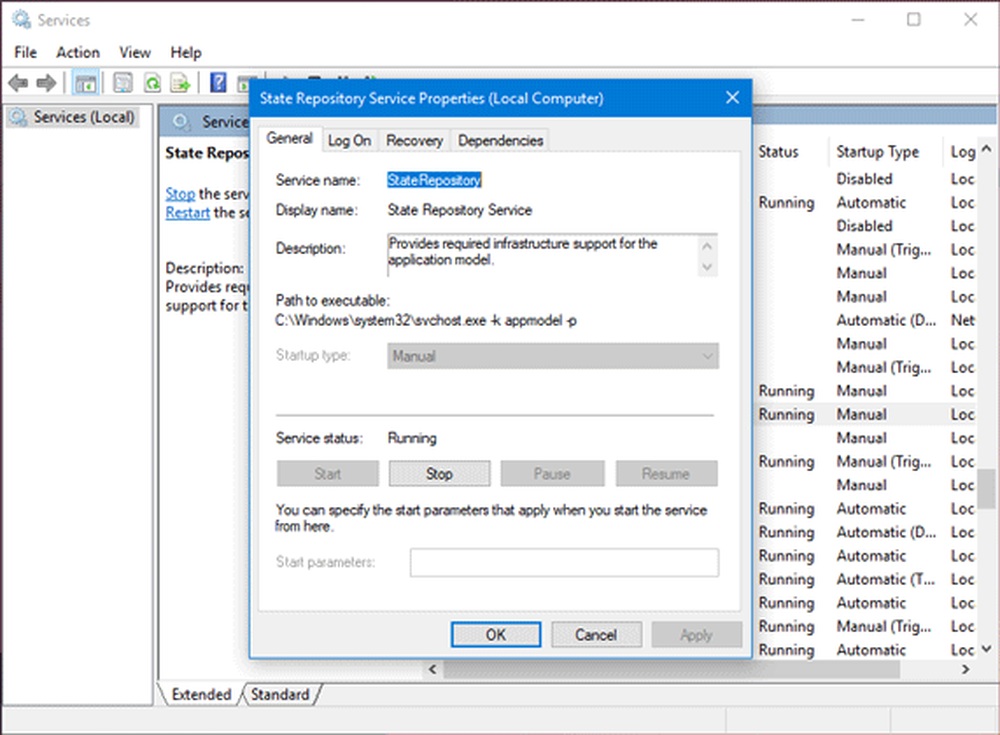Screen dimensions: 1000x735
Task: Click the Stop the service link
Action: [180, 194]
